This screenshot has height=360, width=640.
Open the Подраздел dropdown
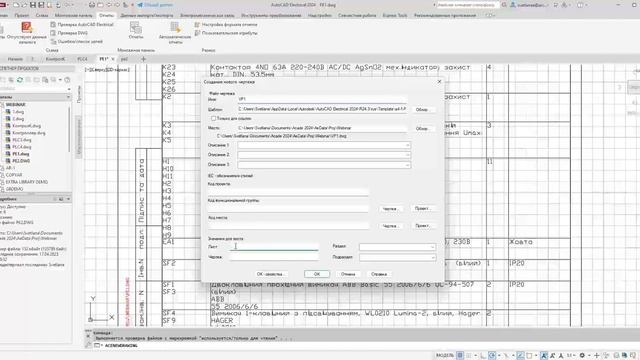[432, 258]
